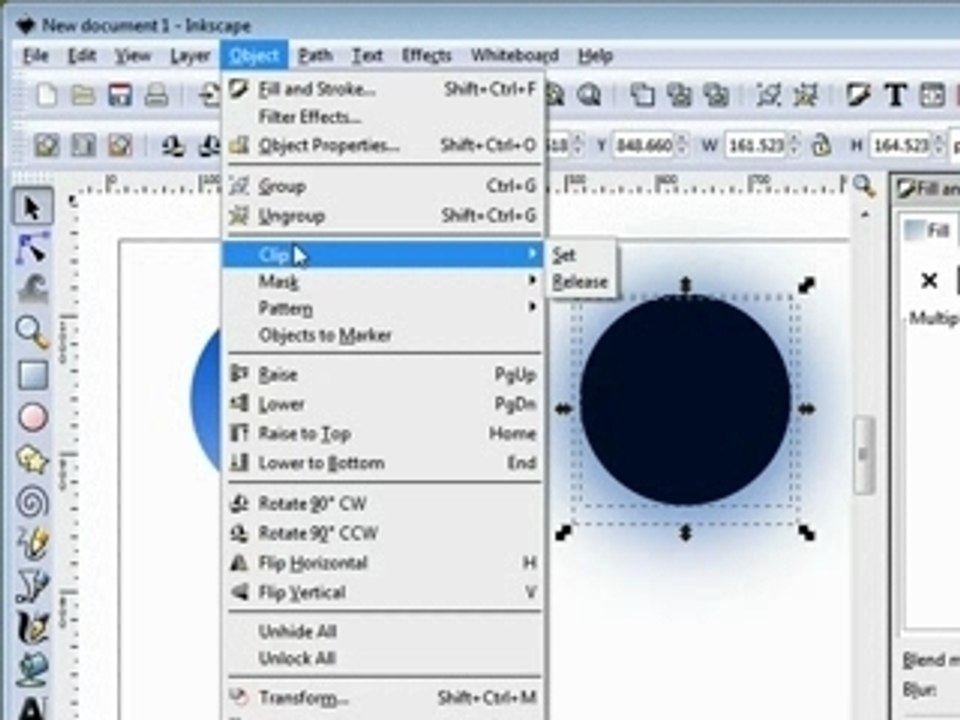The height and width of the screenshot is (720, 960).
Task: Open Fill and Stroke toolbar icon
Action: (x=858, y=96)
